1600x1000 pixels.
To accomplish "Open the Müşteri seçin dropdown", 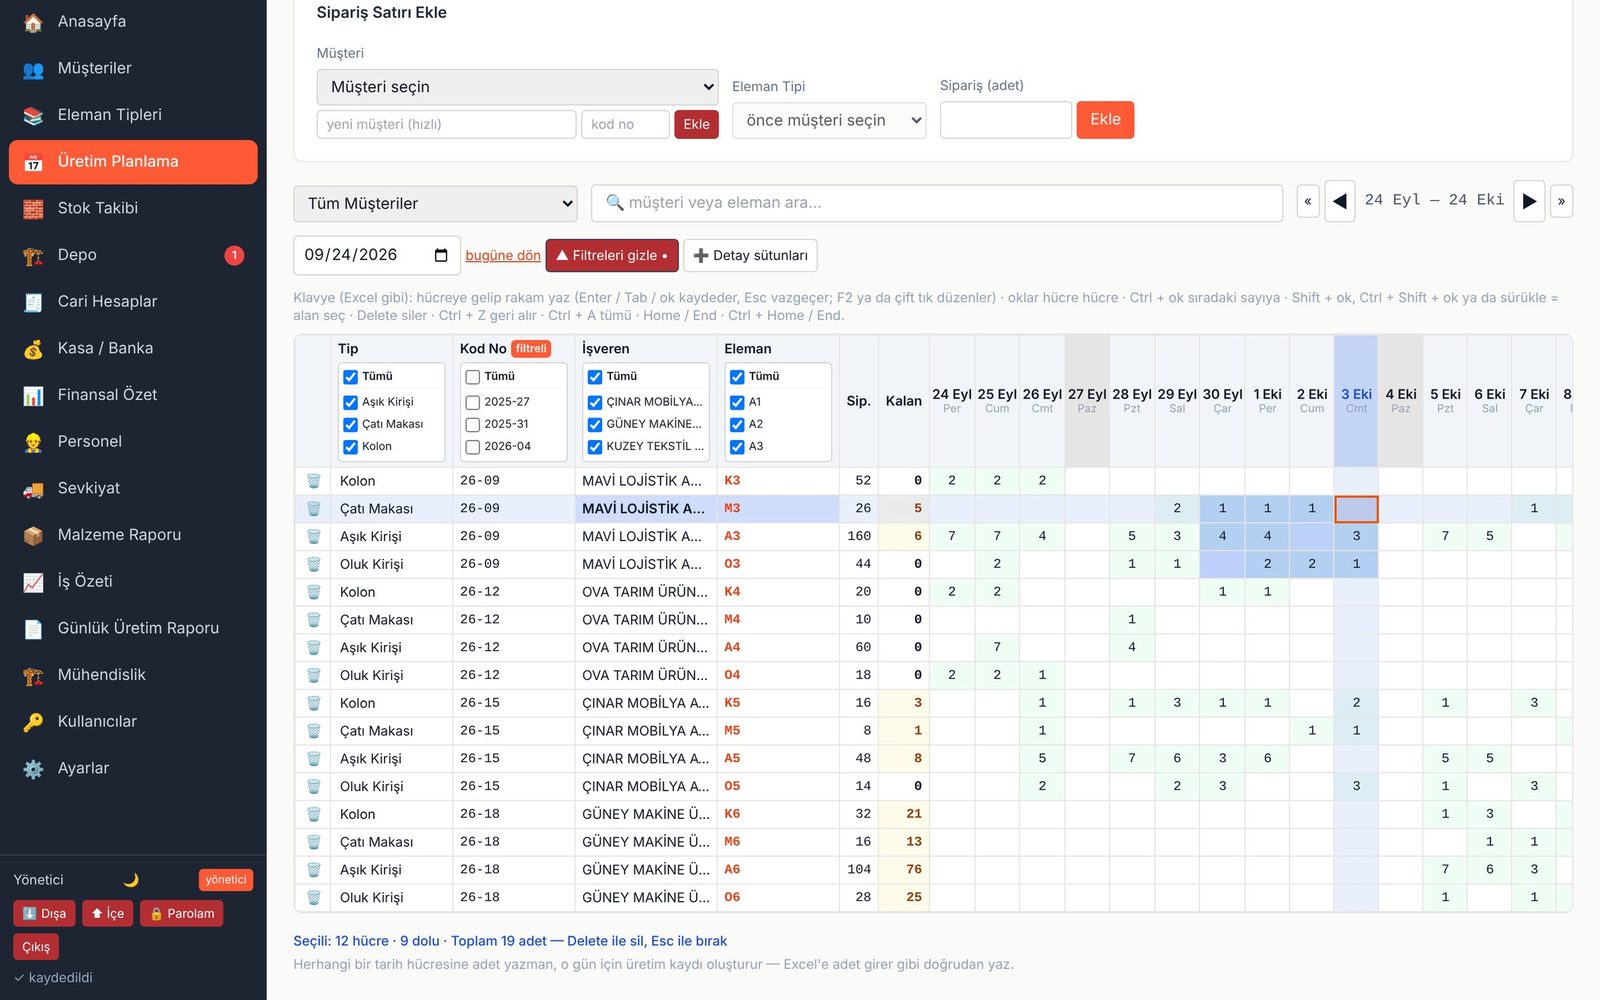I will pyautogui.click(x=518, y=87).
